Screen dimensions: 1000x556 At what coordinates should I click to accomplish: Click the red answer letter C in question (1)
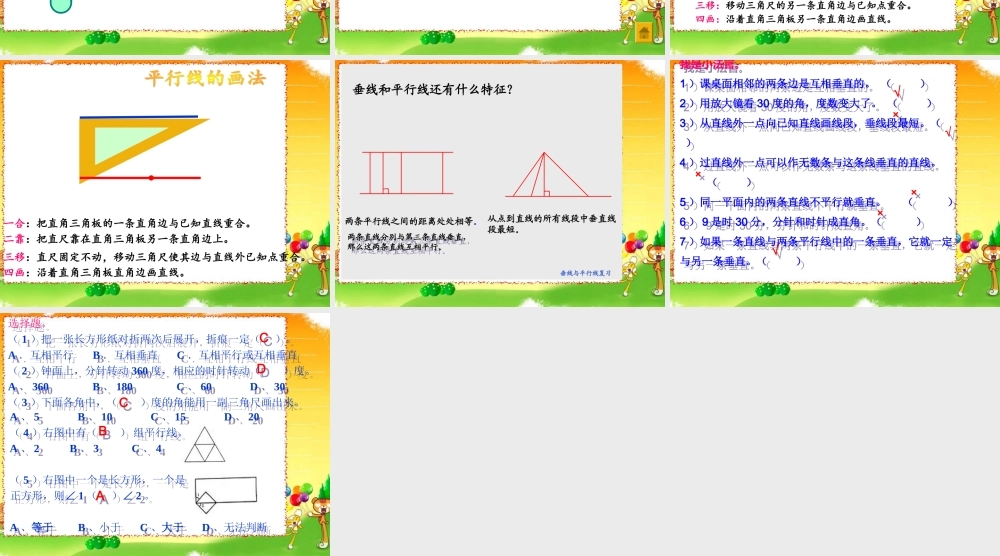click(265, 339)
